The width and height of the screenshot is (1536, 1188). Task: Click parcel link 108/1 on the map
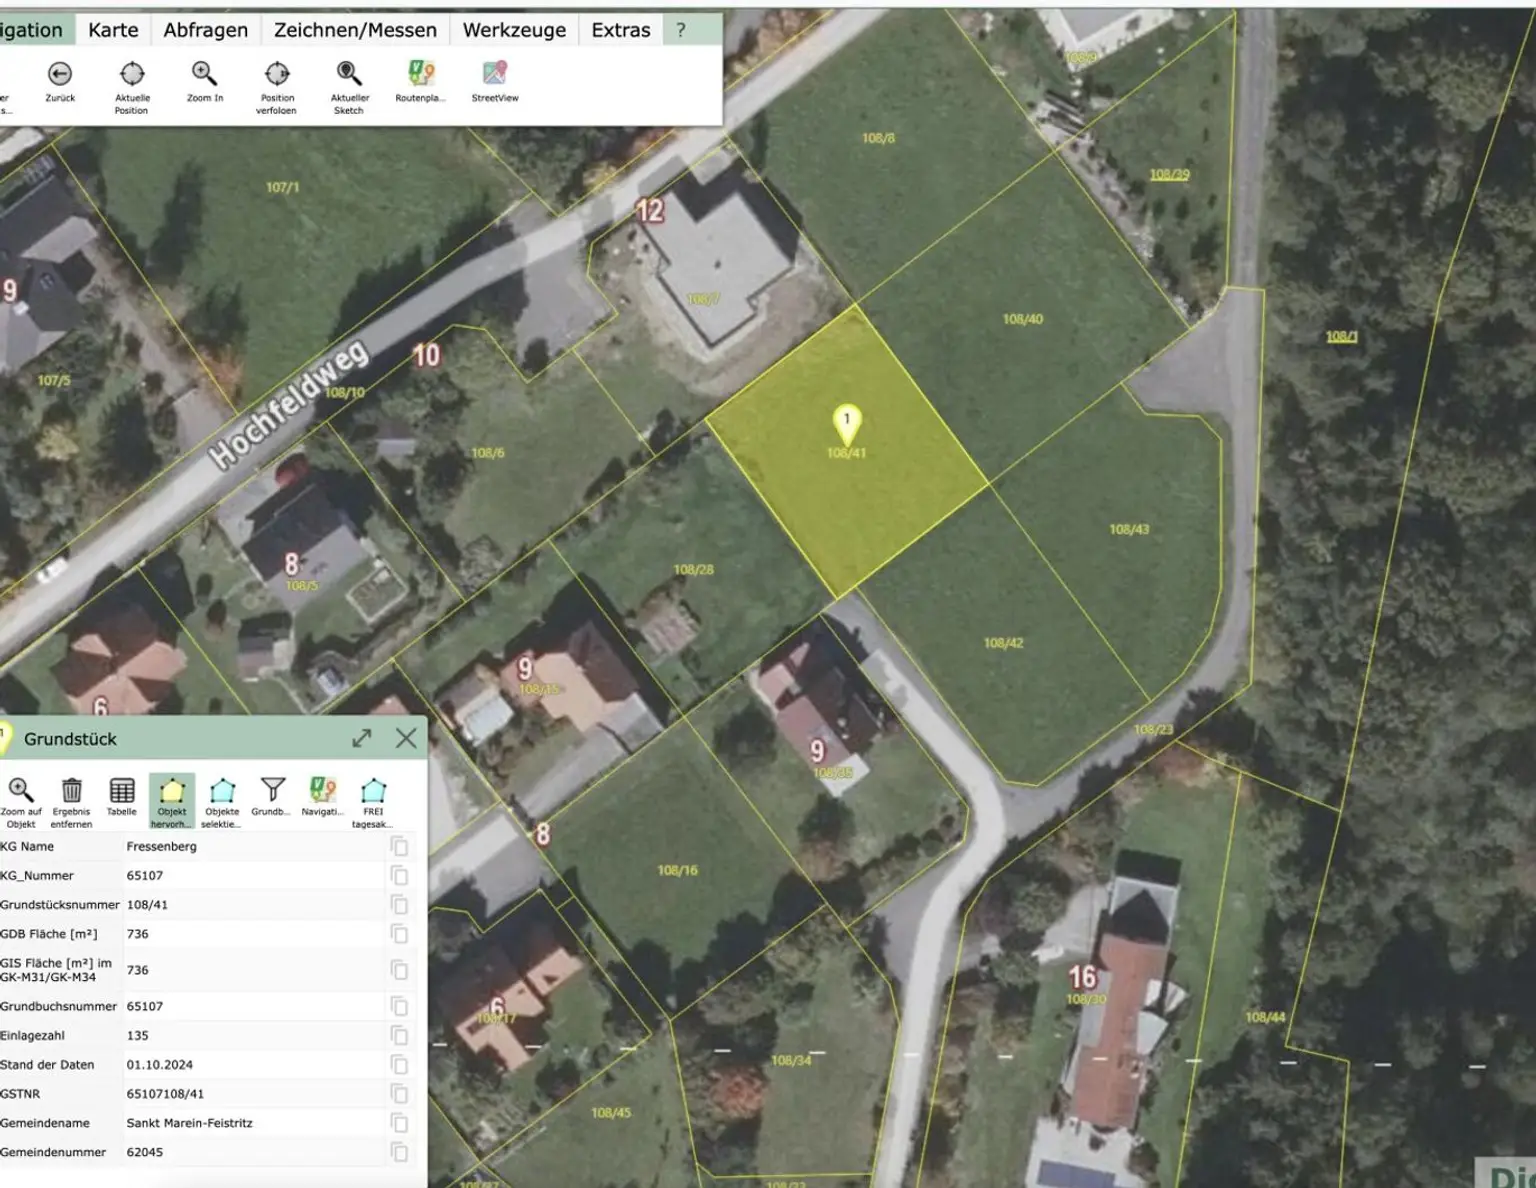click(1342, 336)
